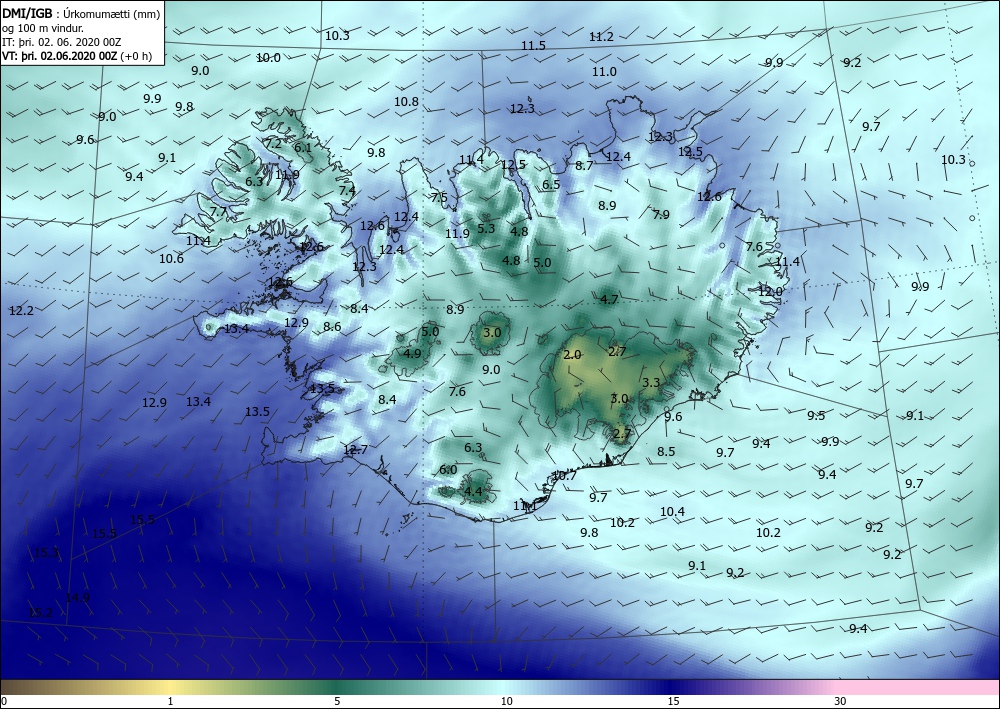Click the map value '14.9'
This screenshot has height=709, width=1000.
(x=77, y=597)
